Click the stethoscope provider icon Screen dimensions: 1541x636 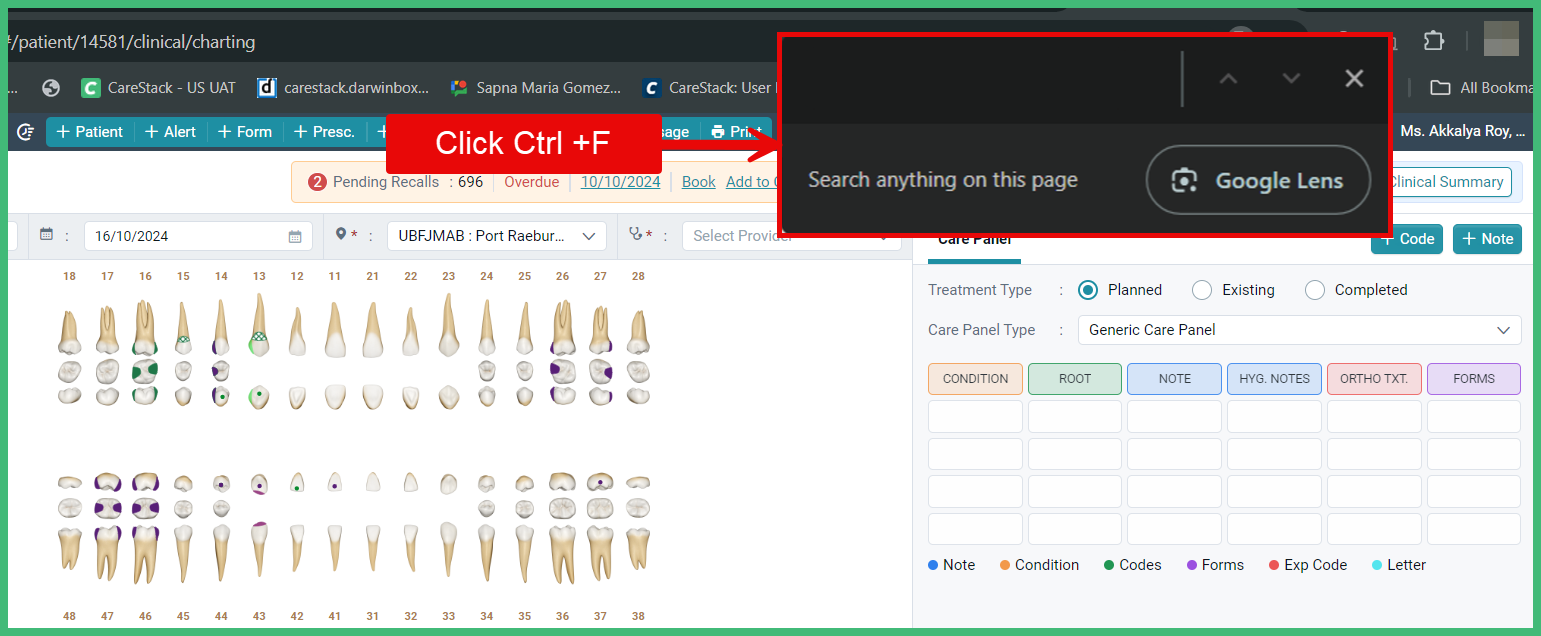635,234
